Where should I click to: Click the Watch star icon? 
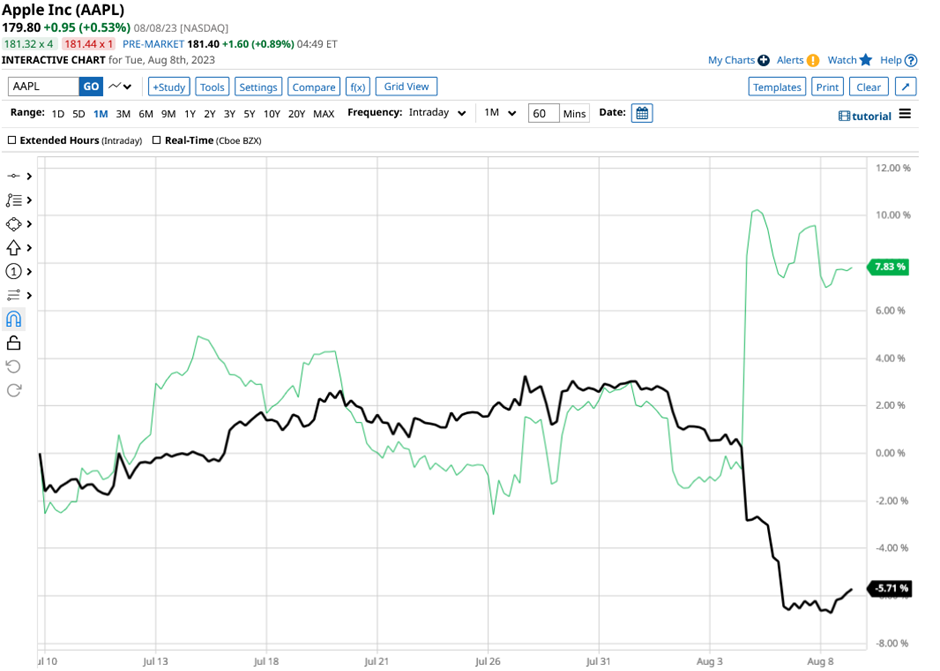tap(865, 60)
